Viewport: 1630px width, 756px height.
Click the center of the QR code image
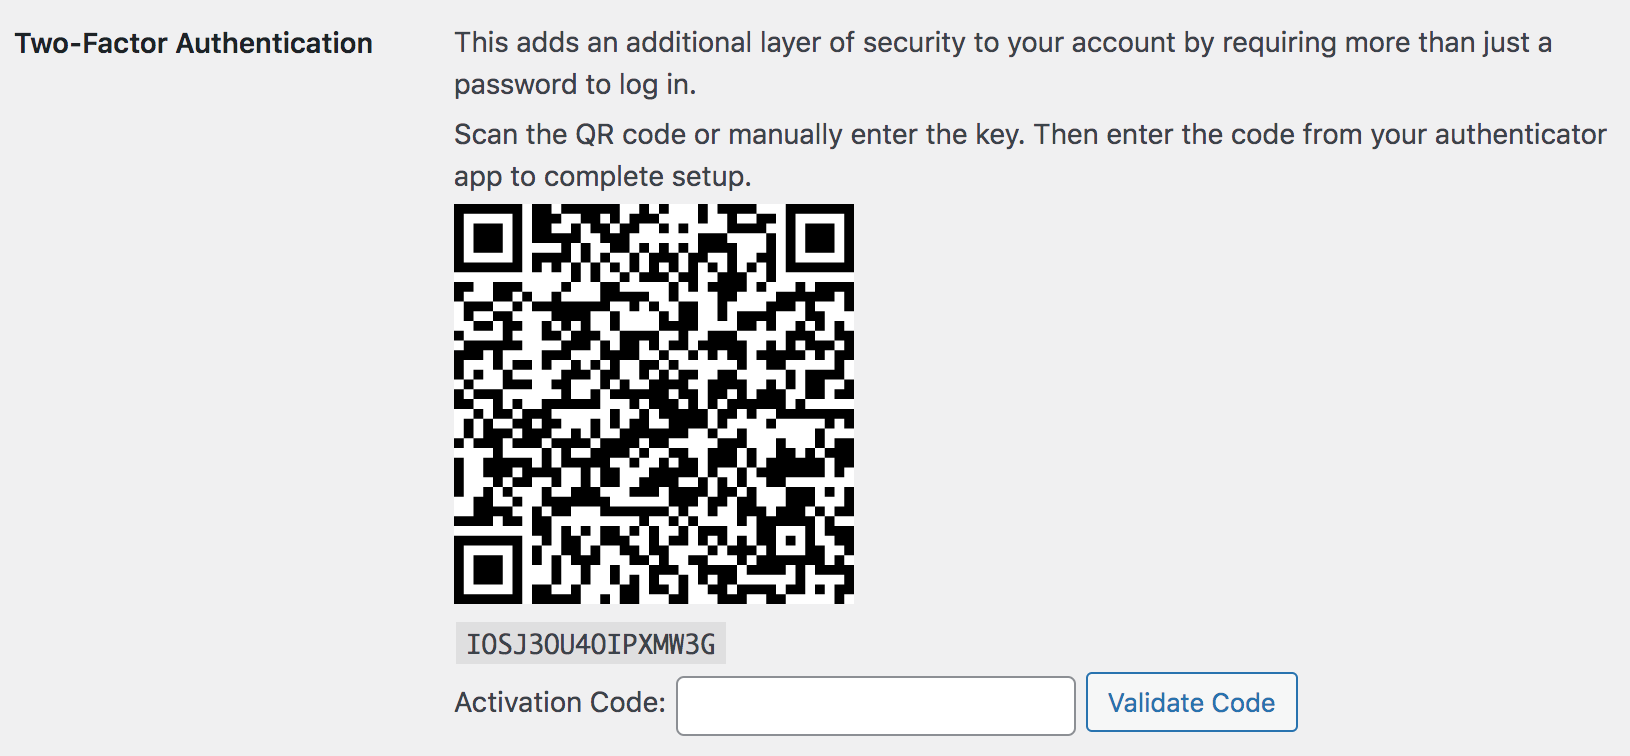tap(654, 404)
